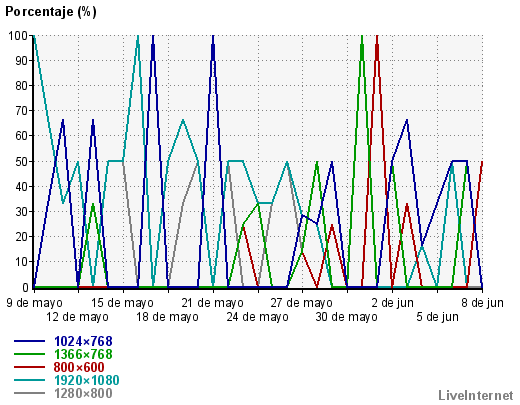Click the 40 value on Y axis

pos(22,187)
